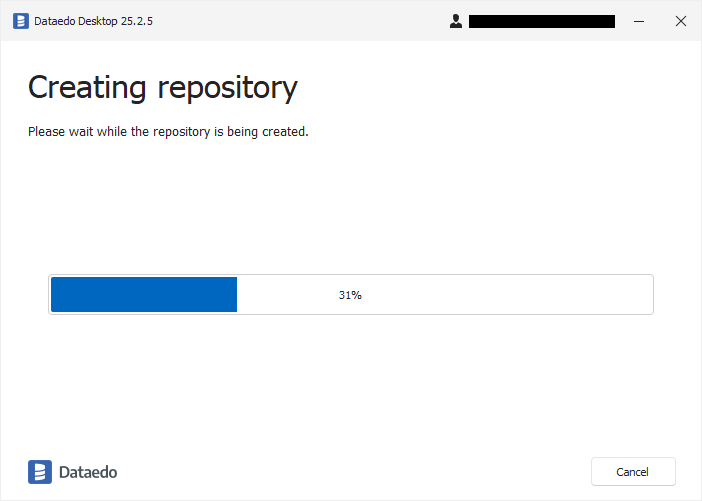702x501 pixels.
Task: Click the blacked-out username next to the user icon
Action: coord(542,21)
